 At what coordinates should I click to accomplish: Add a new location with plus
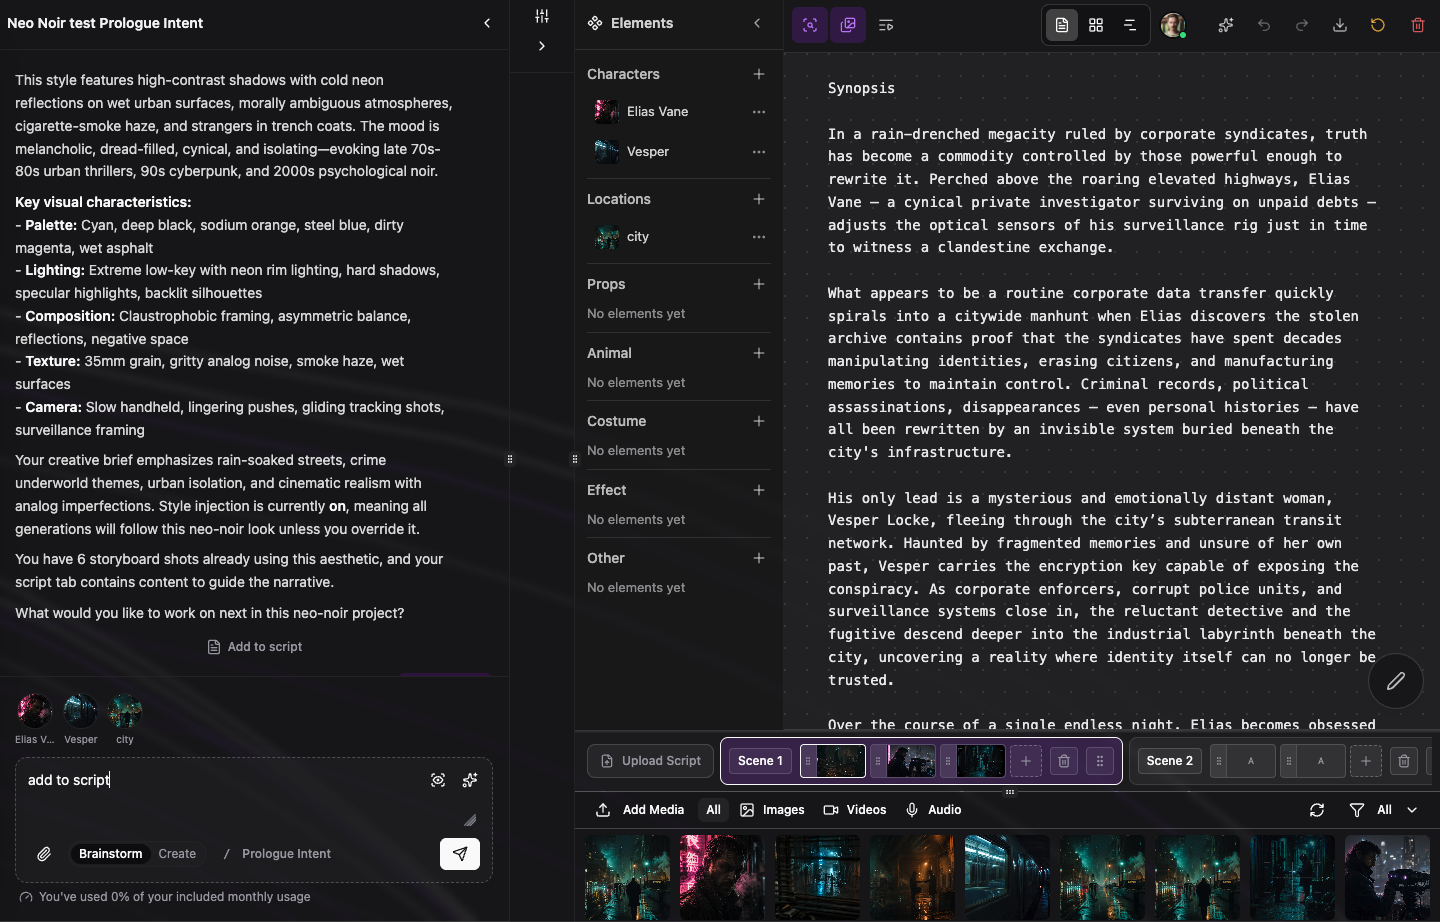[759, 199]
